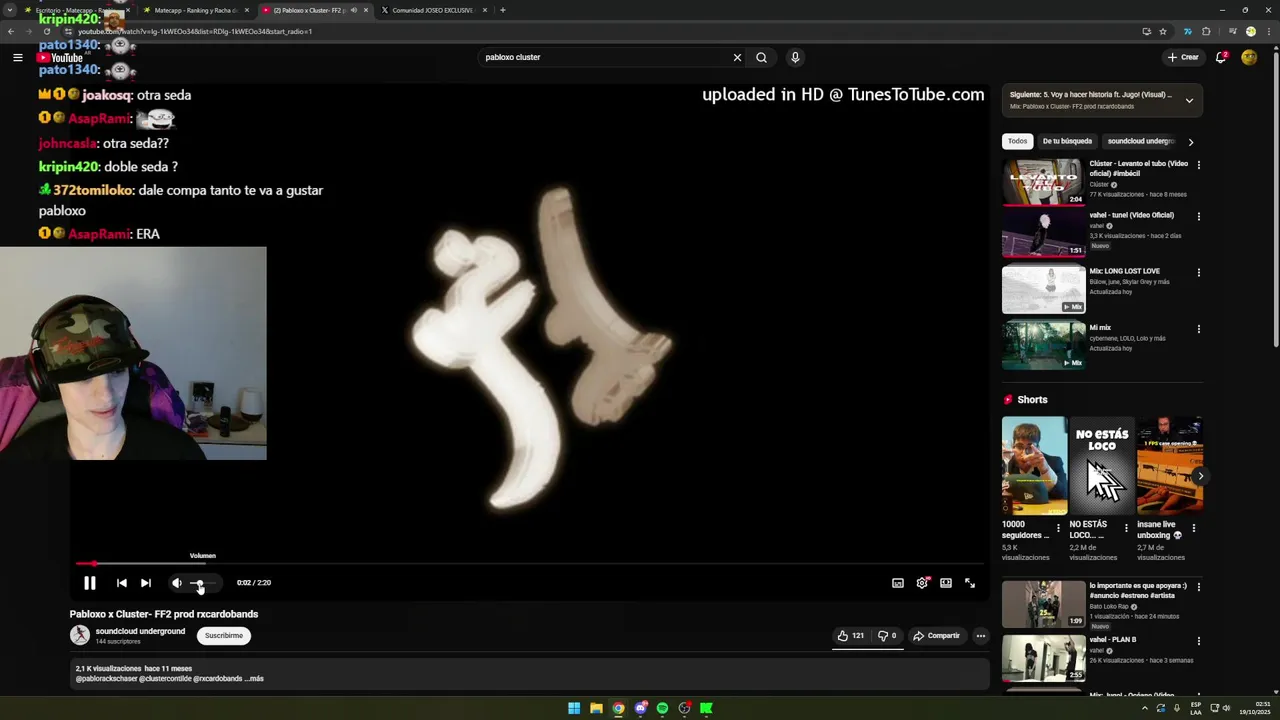Open a new browser tab
Viewport: 1280px width, 720px height.
coord(502,10)
